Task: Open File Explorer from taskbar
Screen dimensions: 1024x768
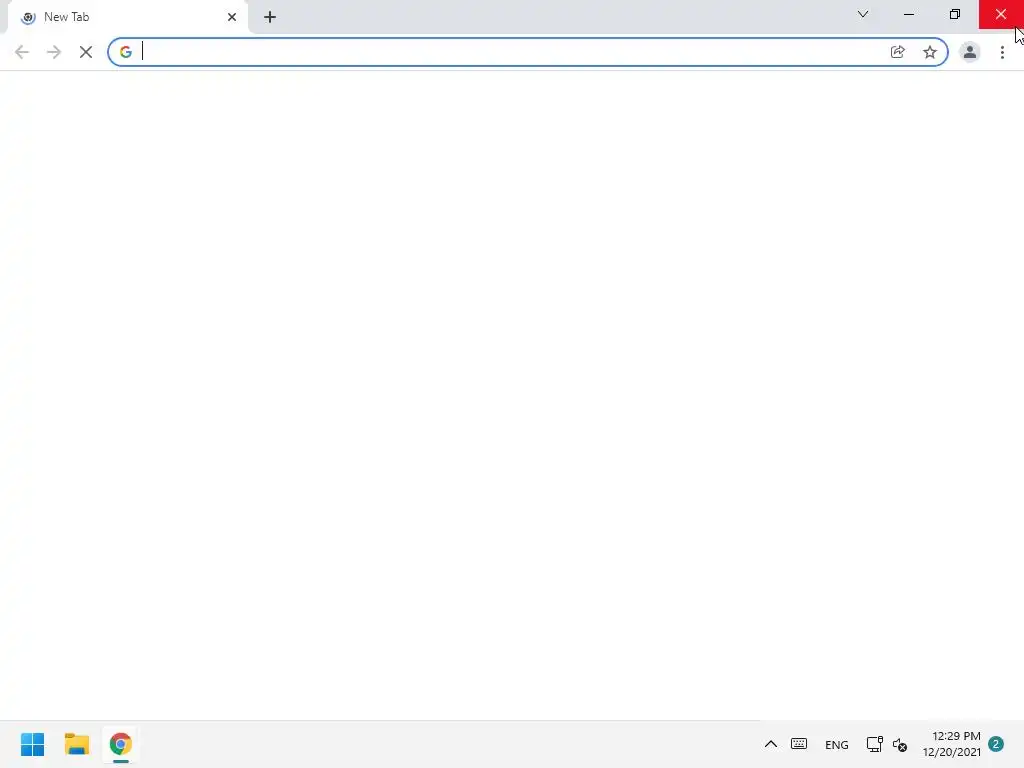Action: [x=77, y=744]
